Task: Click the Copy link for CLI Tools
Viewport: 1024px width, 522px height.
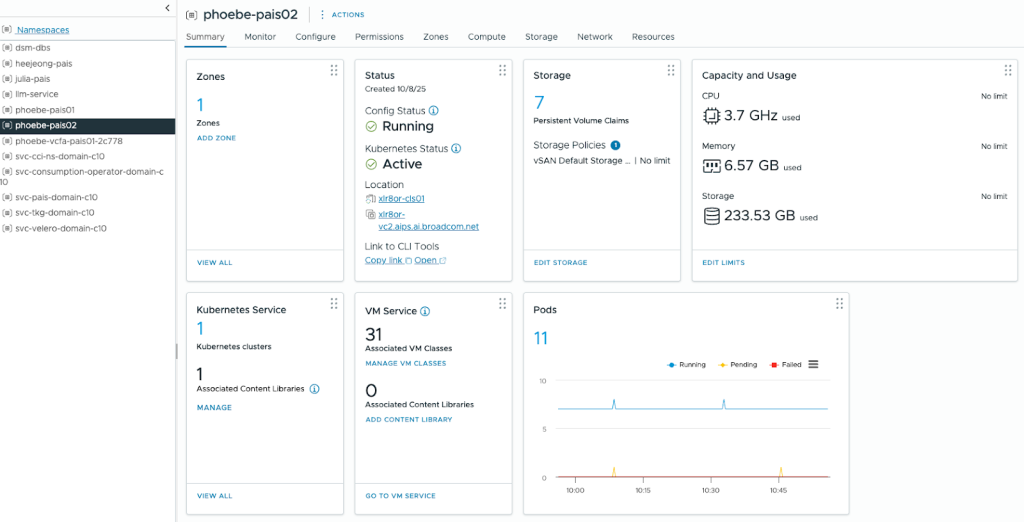Action: (382, 260)
